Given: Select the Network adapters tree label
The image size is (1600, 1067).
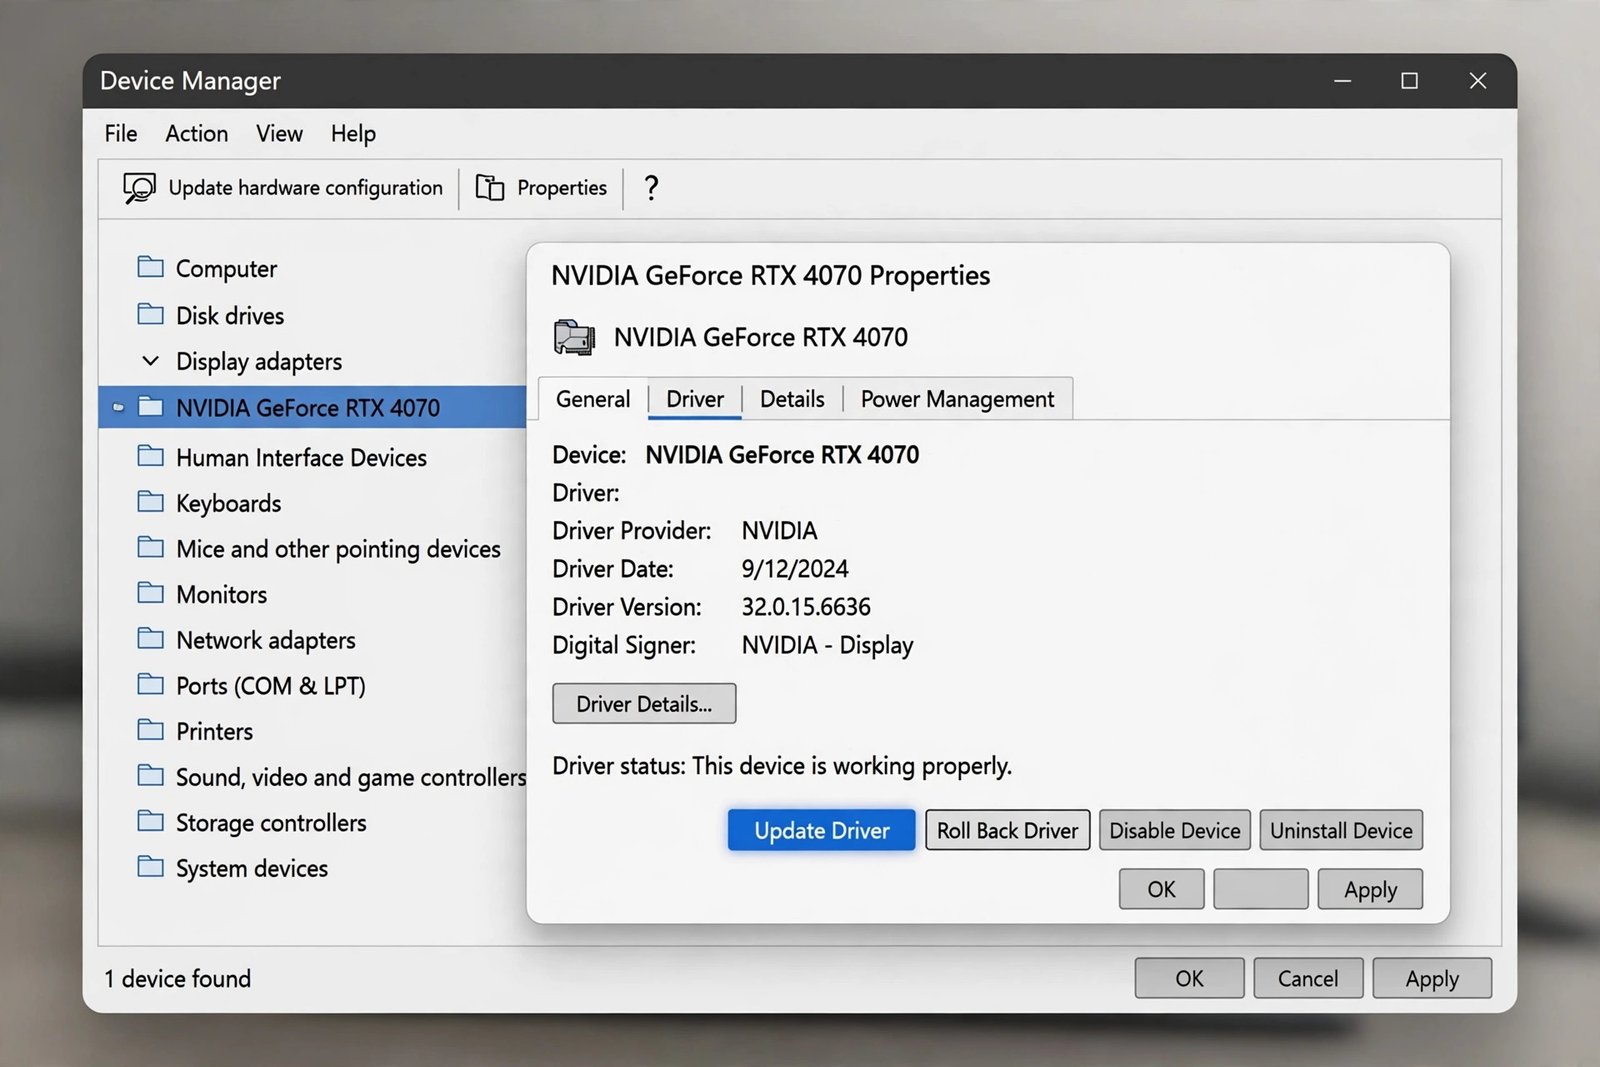Looking at the screenshot, I should [266, 640].
